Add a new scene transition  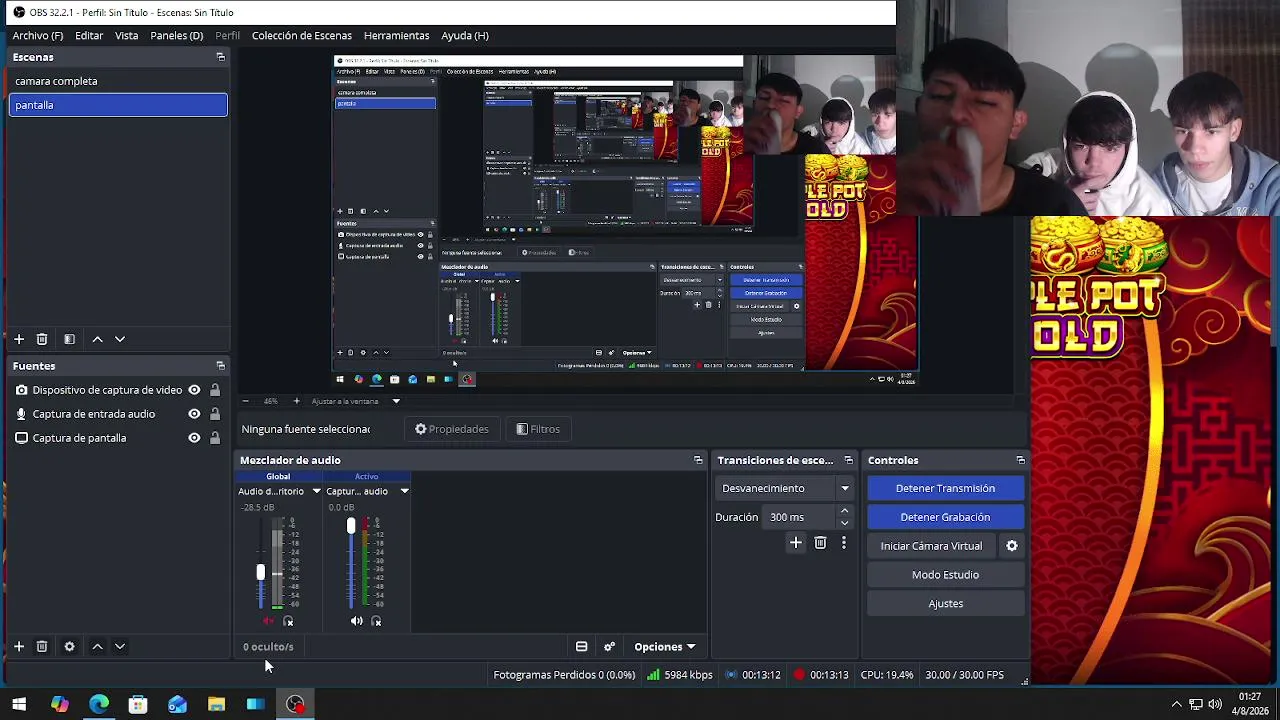tap(796, 543)
